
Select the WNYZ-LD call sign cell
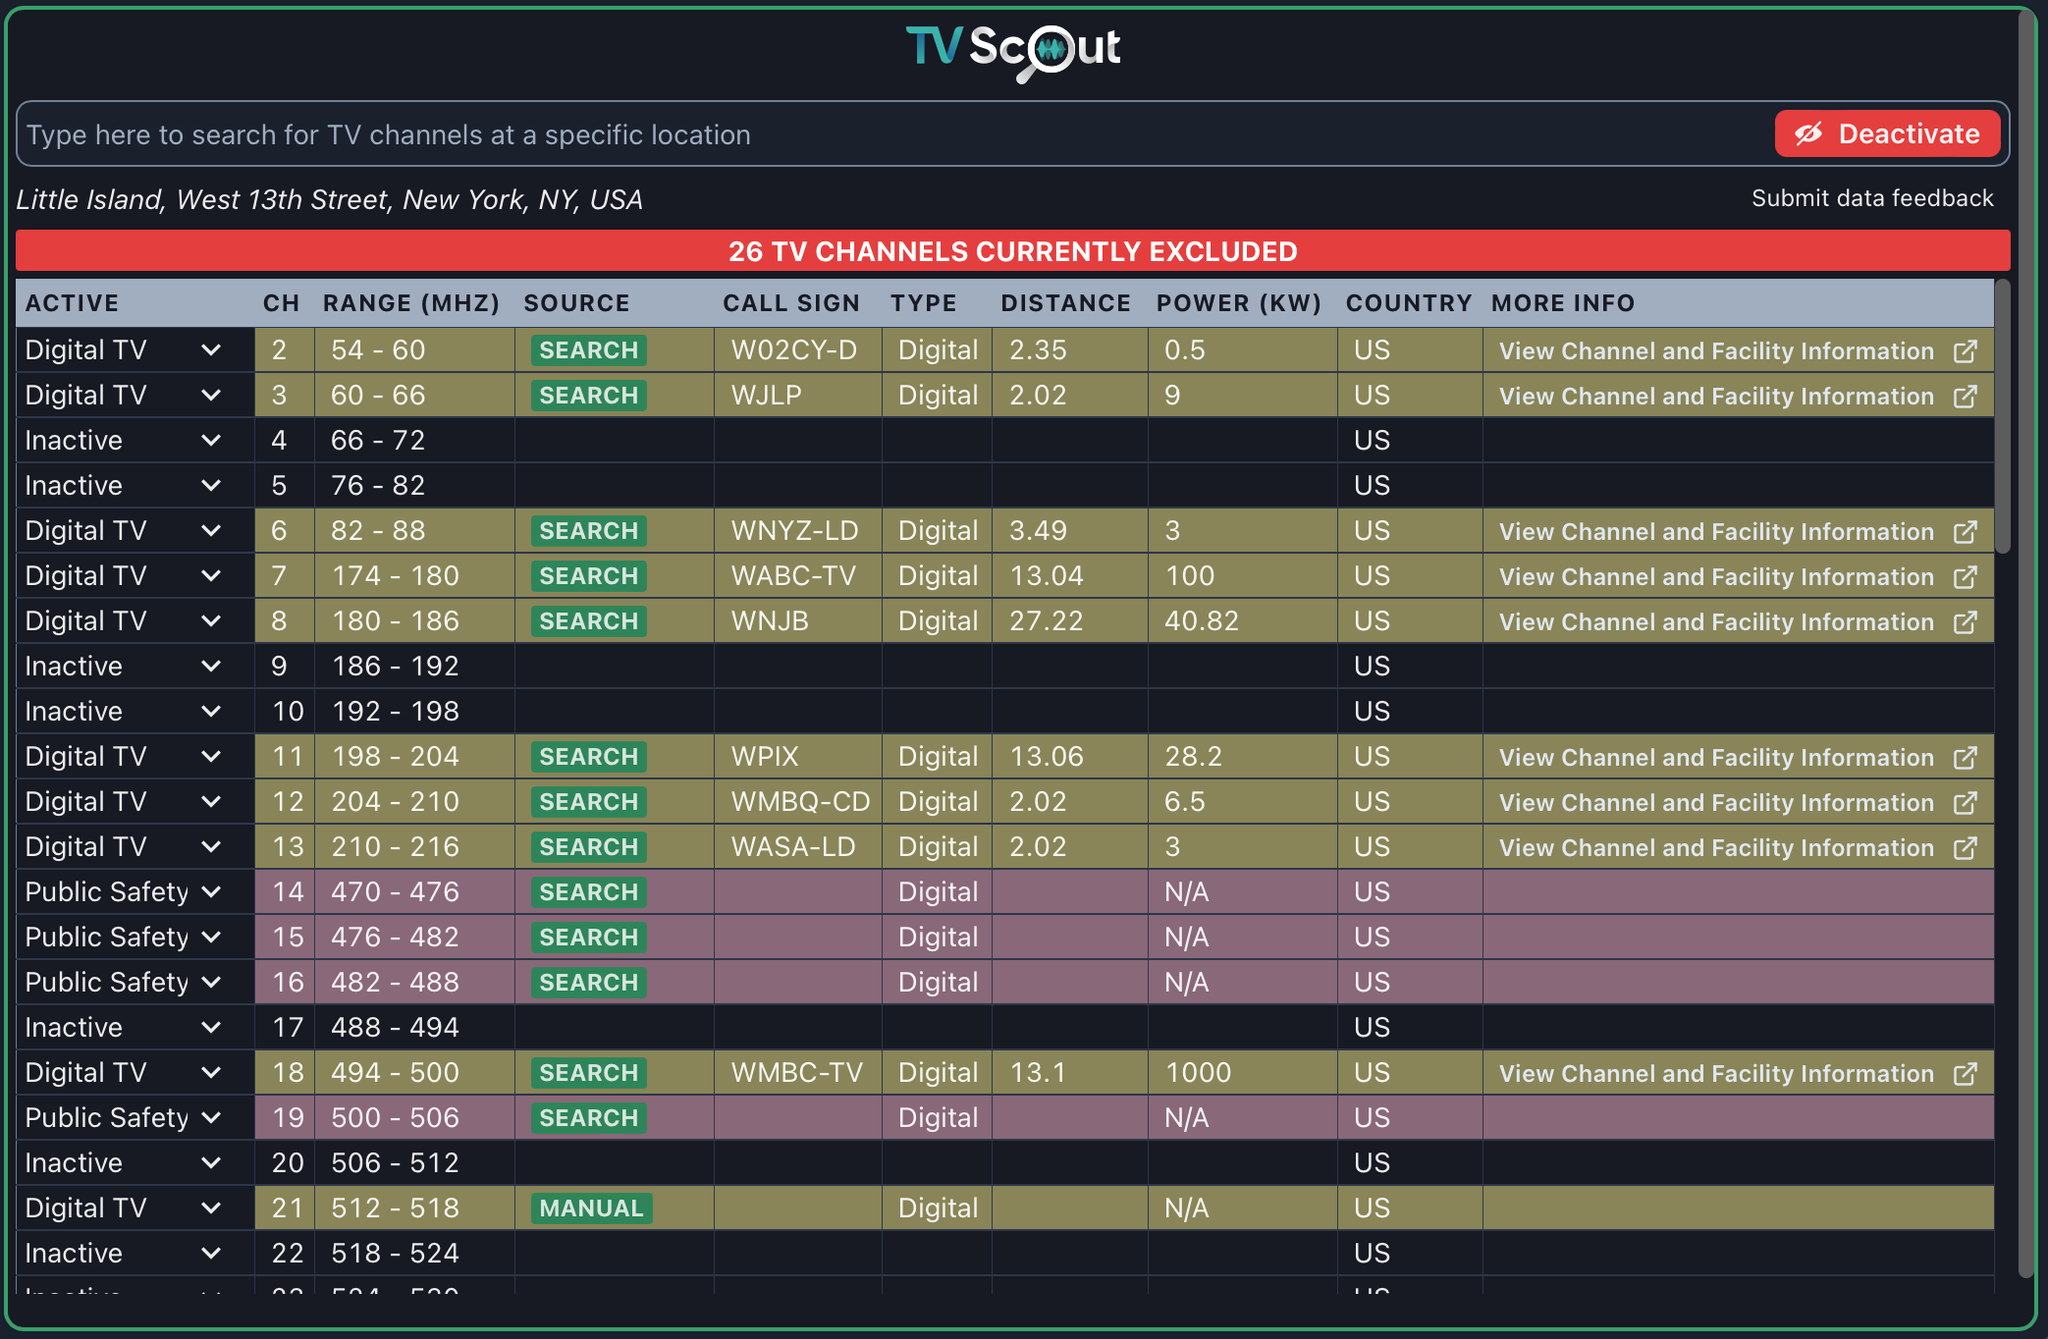(x=798, y=530)
